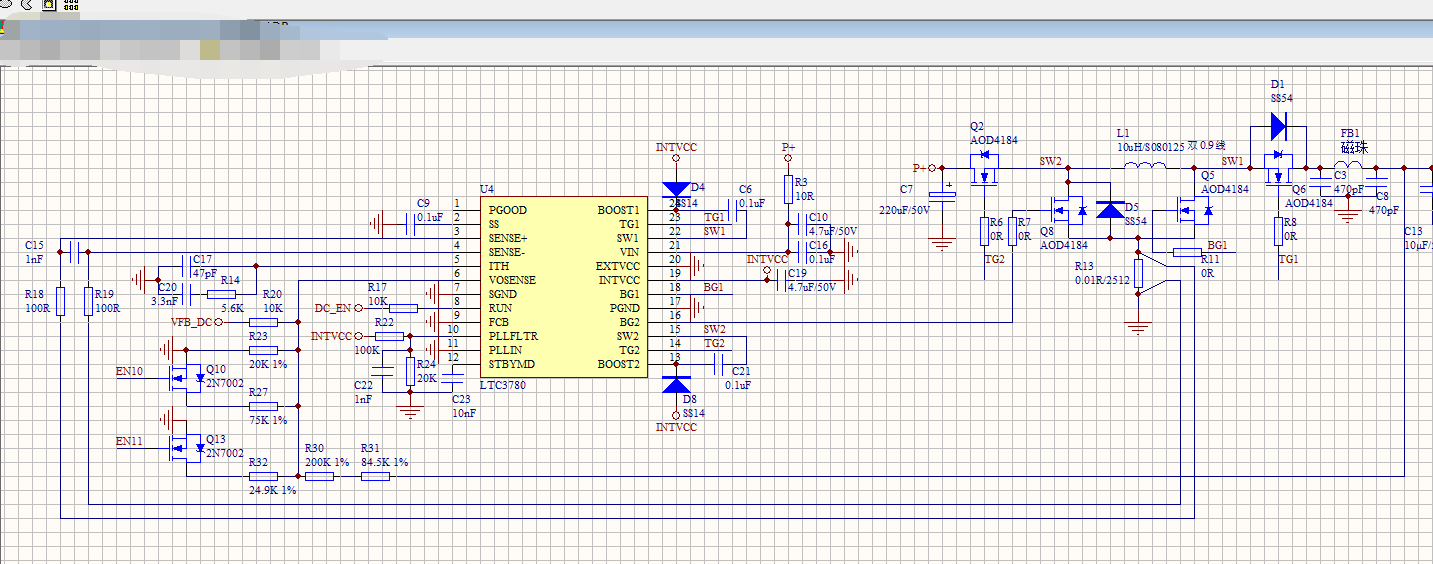The image size is (1433, 564).
Task: Select the C3 designator label
Action: [1341, 175]
